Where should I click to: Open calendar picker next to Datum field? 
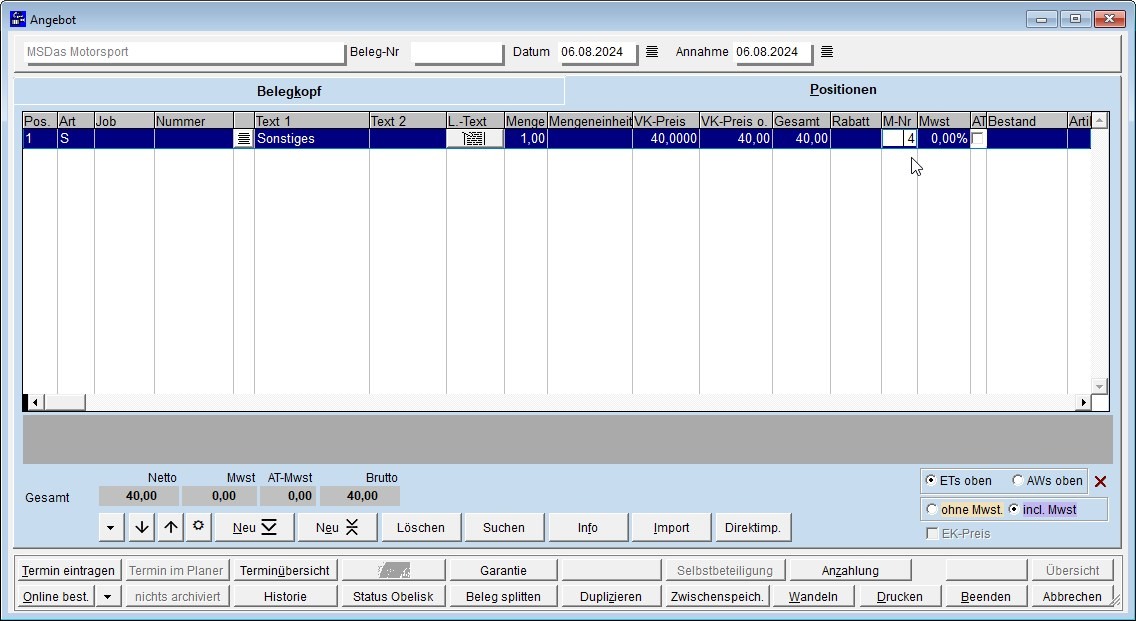(652, 52)
